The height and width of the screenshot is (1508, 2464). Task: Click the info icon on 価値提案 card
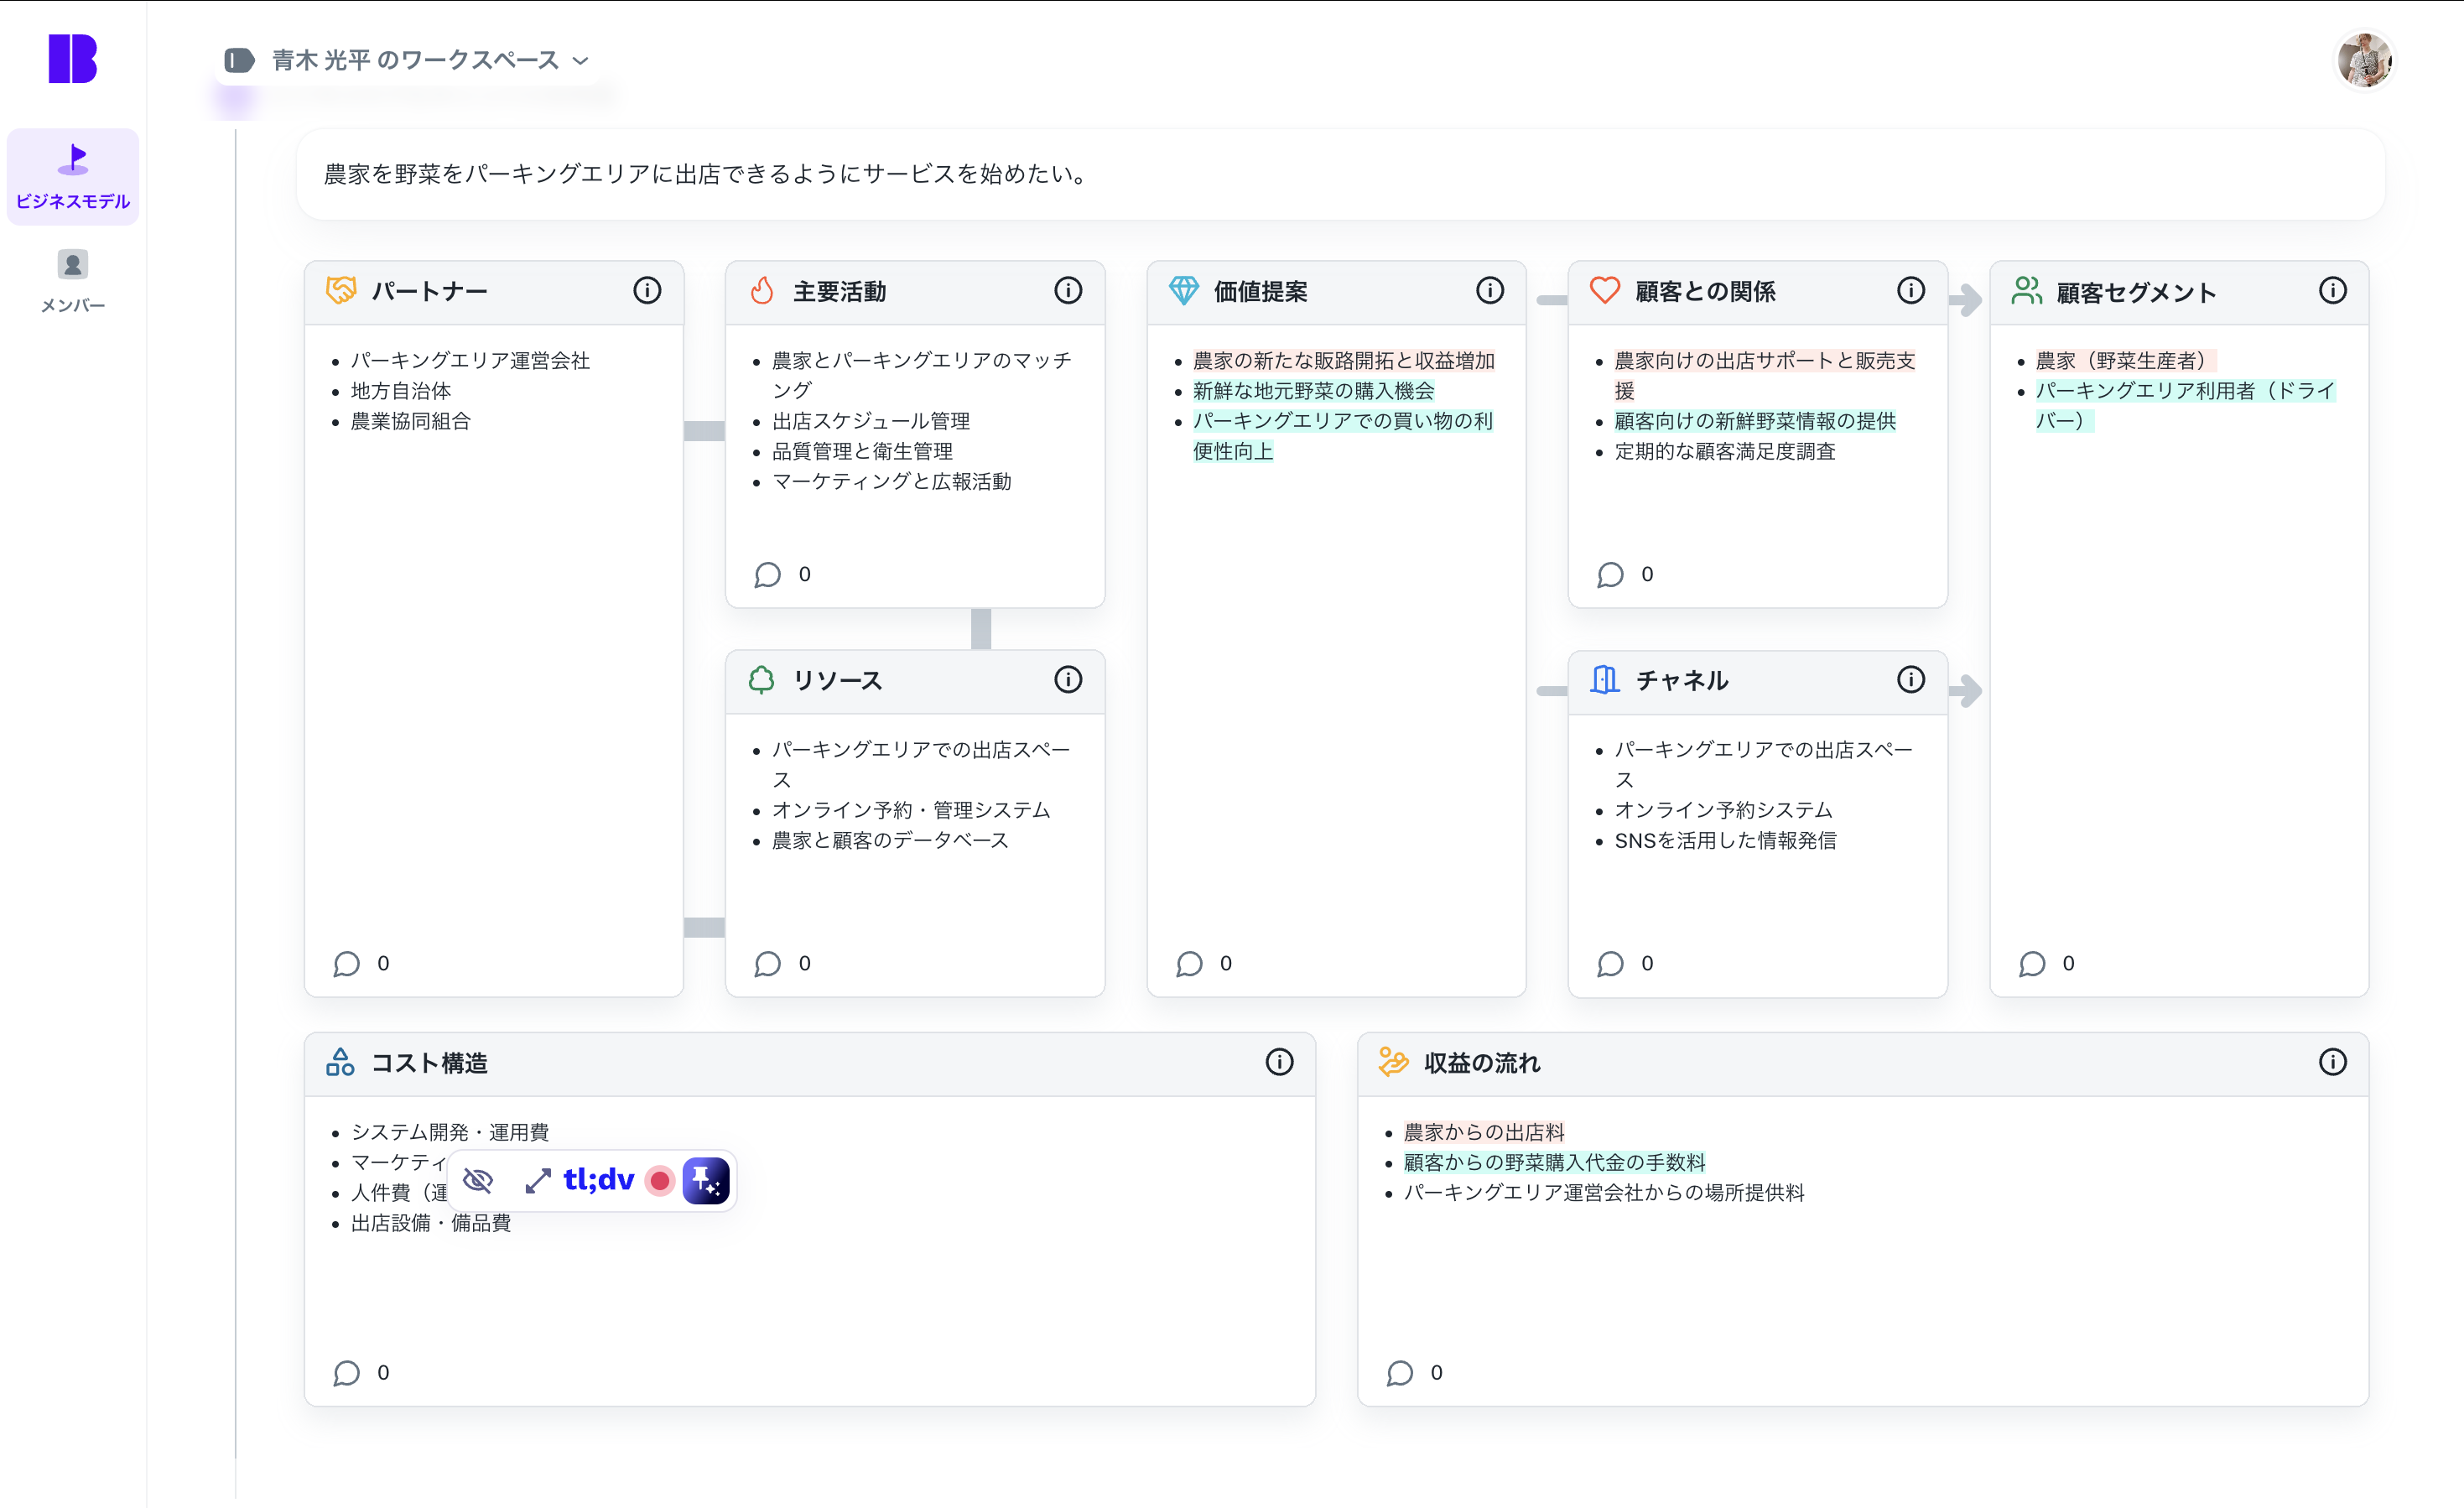pyautogui.click(x=1489, y=291)
